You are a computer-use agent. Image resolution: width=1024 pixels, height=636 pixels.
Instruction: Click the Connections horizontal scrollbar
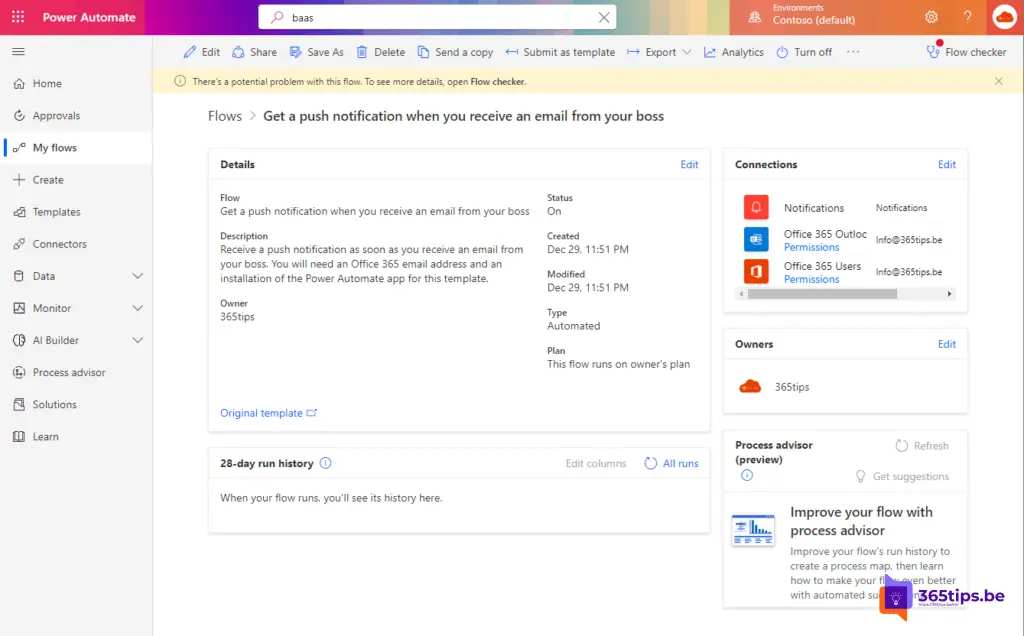click(820, 294)
